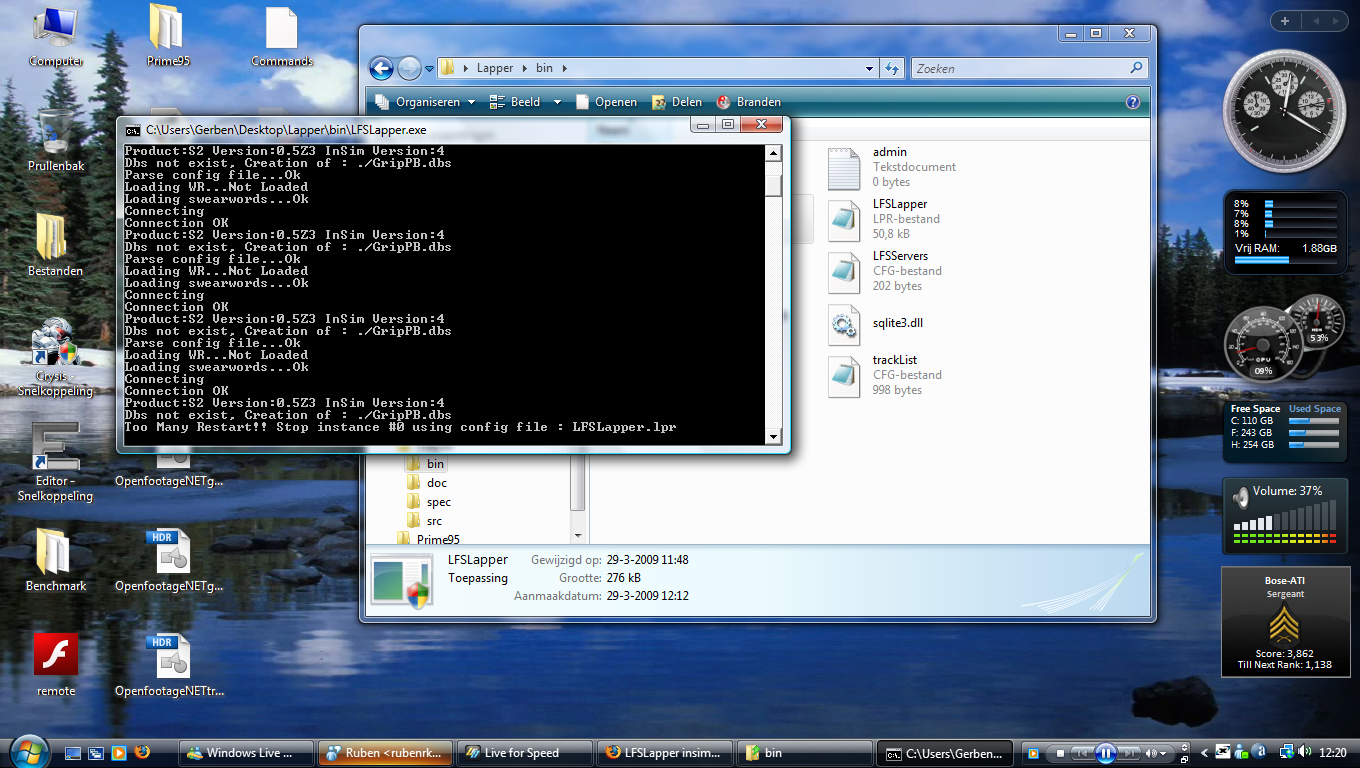Viewport: 1360px width, 768px height.
Task: Add gadgets with sidebar plus button
Action: 1285,20
